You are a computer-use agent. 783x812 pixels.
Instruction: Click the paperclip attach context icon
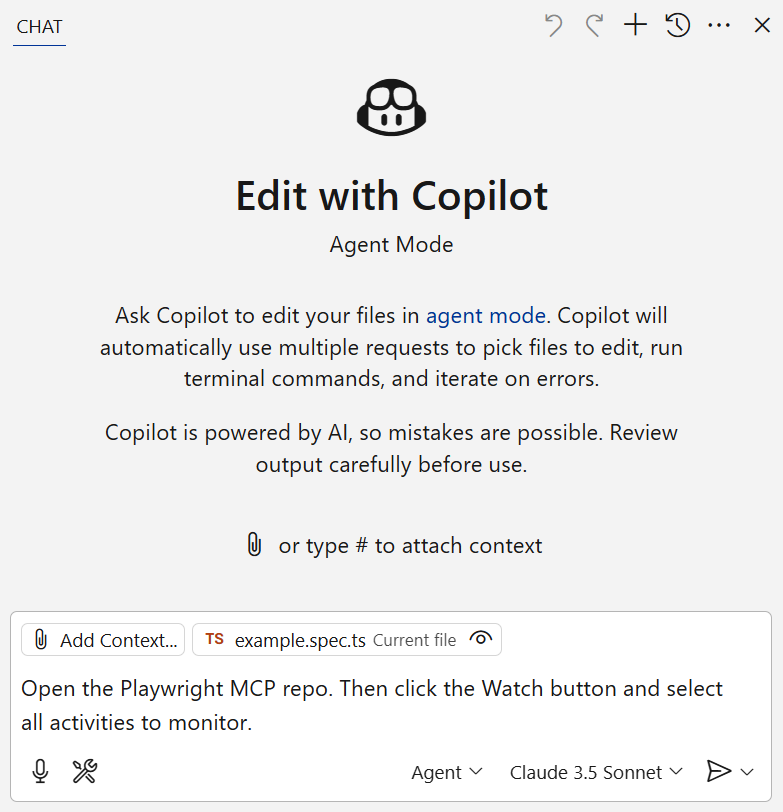pyautogui.click(x=254, y=545)
